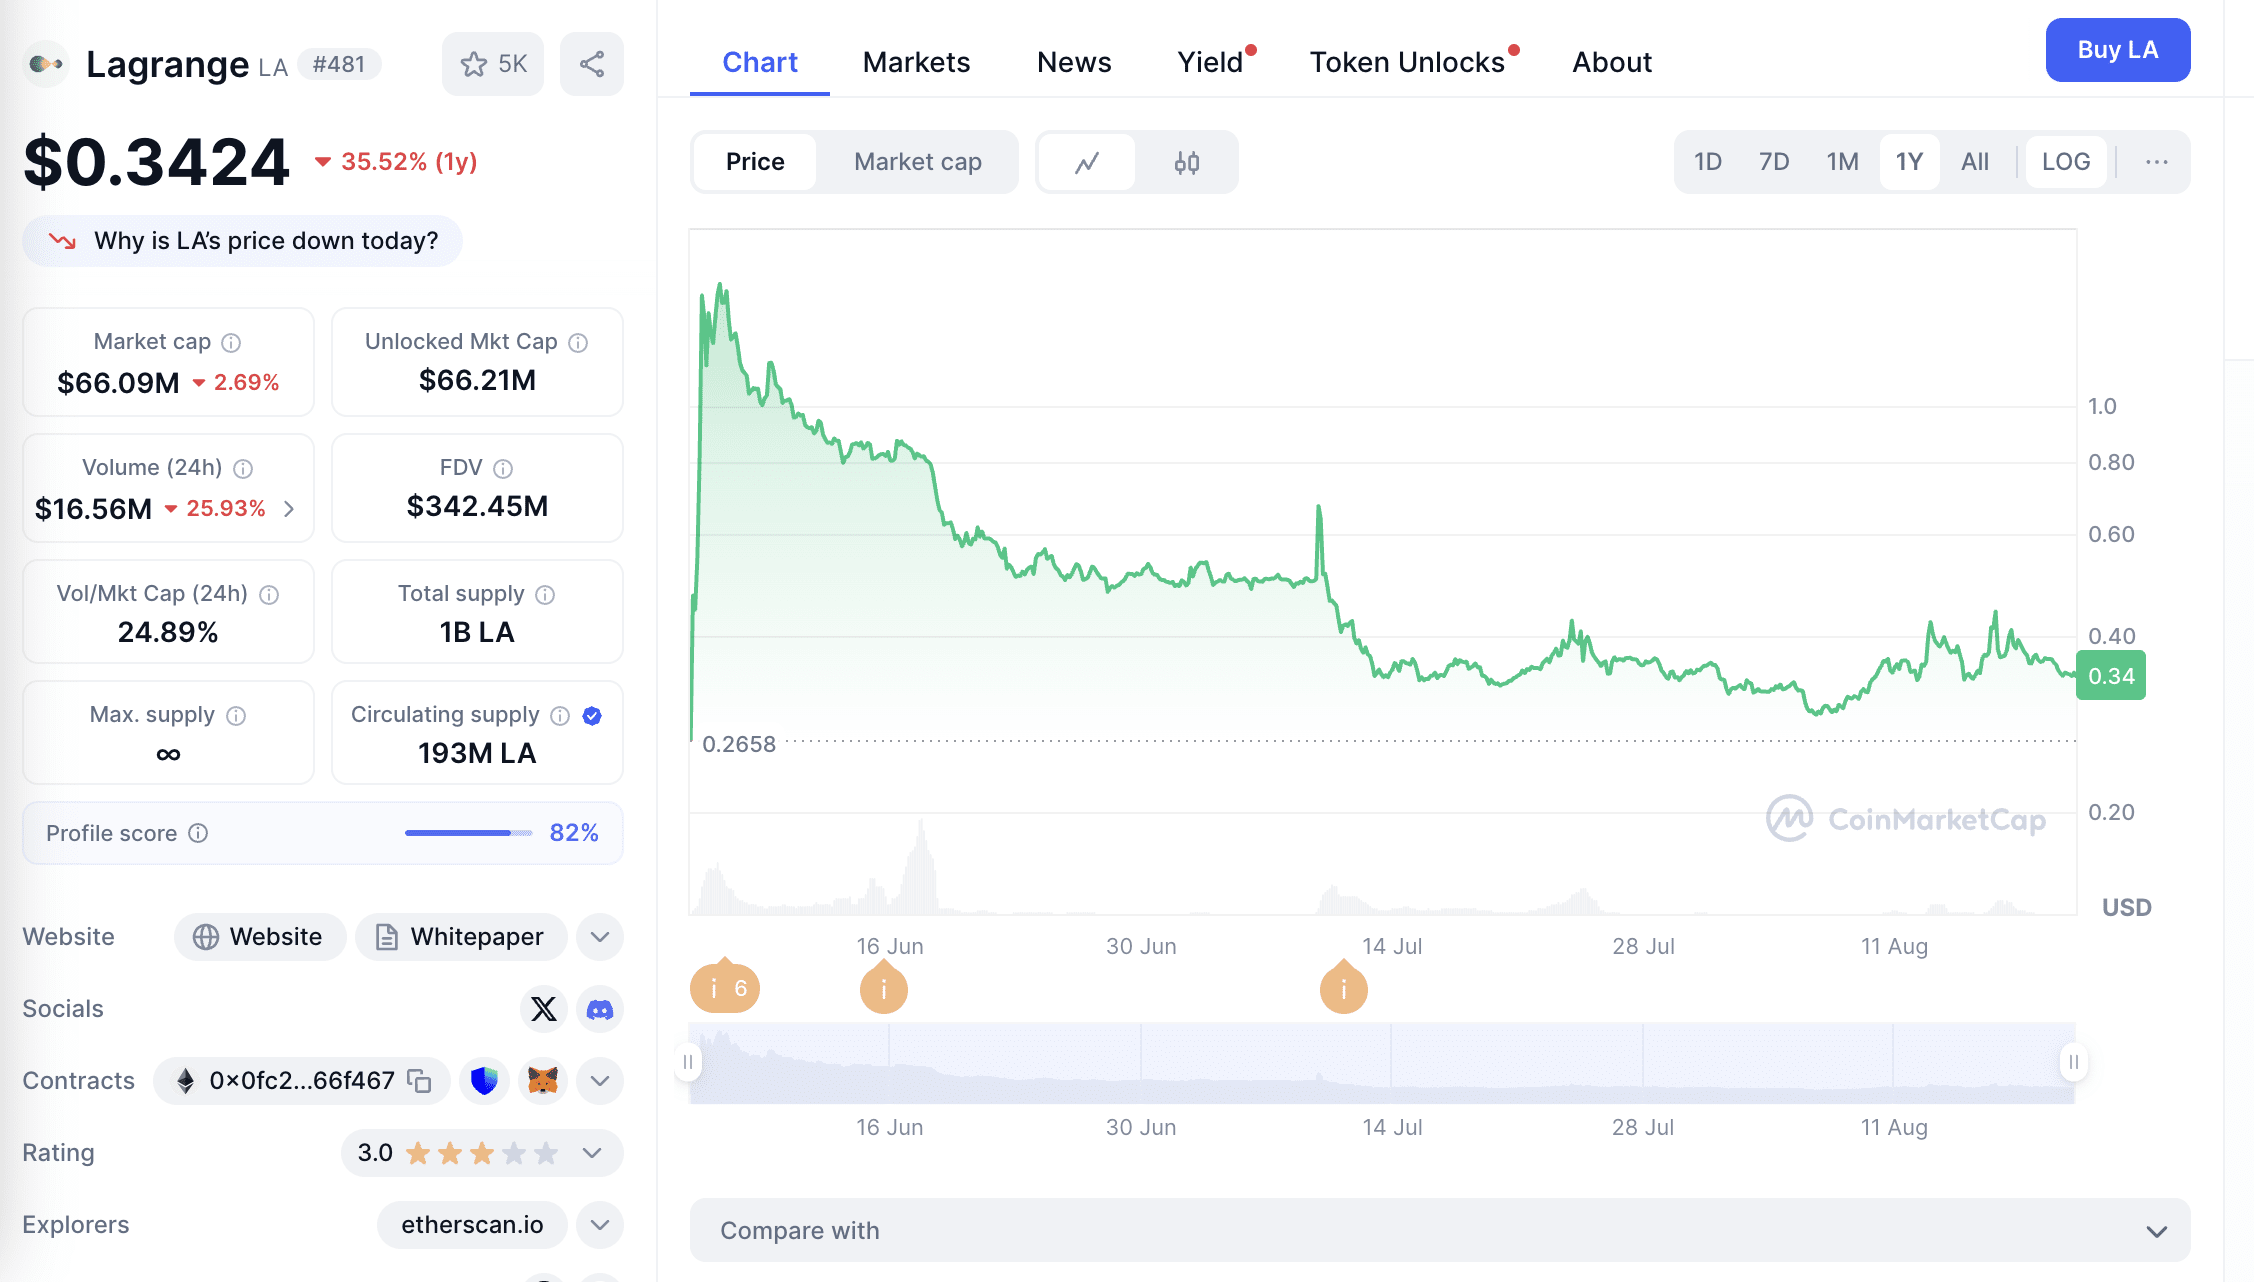2254x1282 pixels.
Task: Open the Yield tab
Action: point(1211,62)
